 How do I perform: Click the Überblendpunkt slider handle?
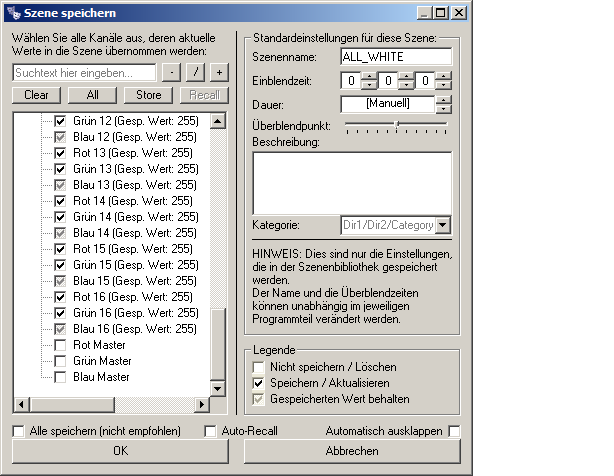click(x=397, y=124)
